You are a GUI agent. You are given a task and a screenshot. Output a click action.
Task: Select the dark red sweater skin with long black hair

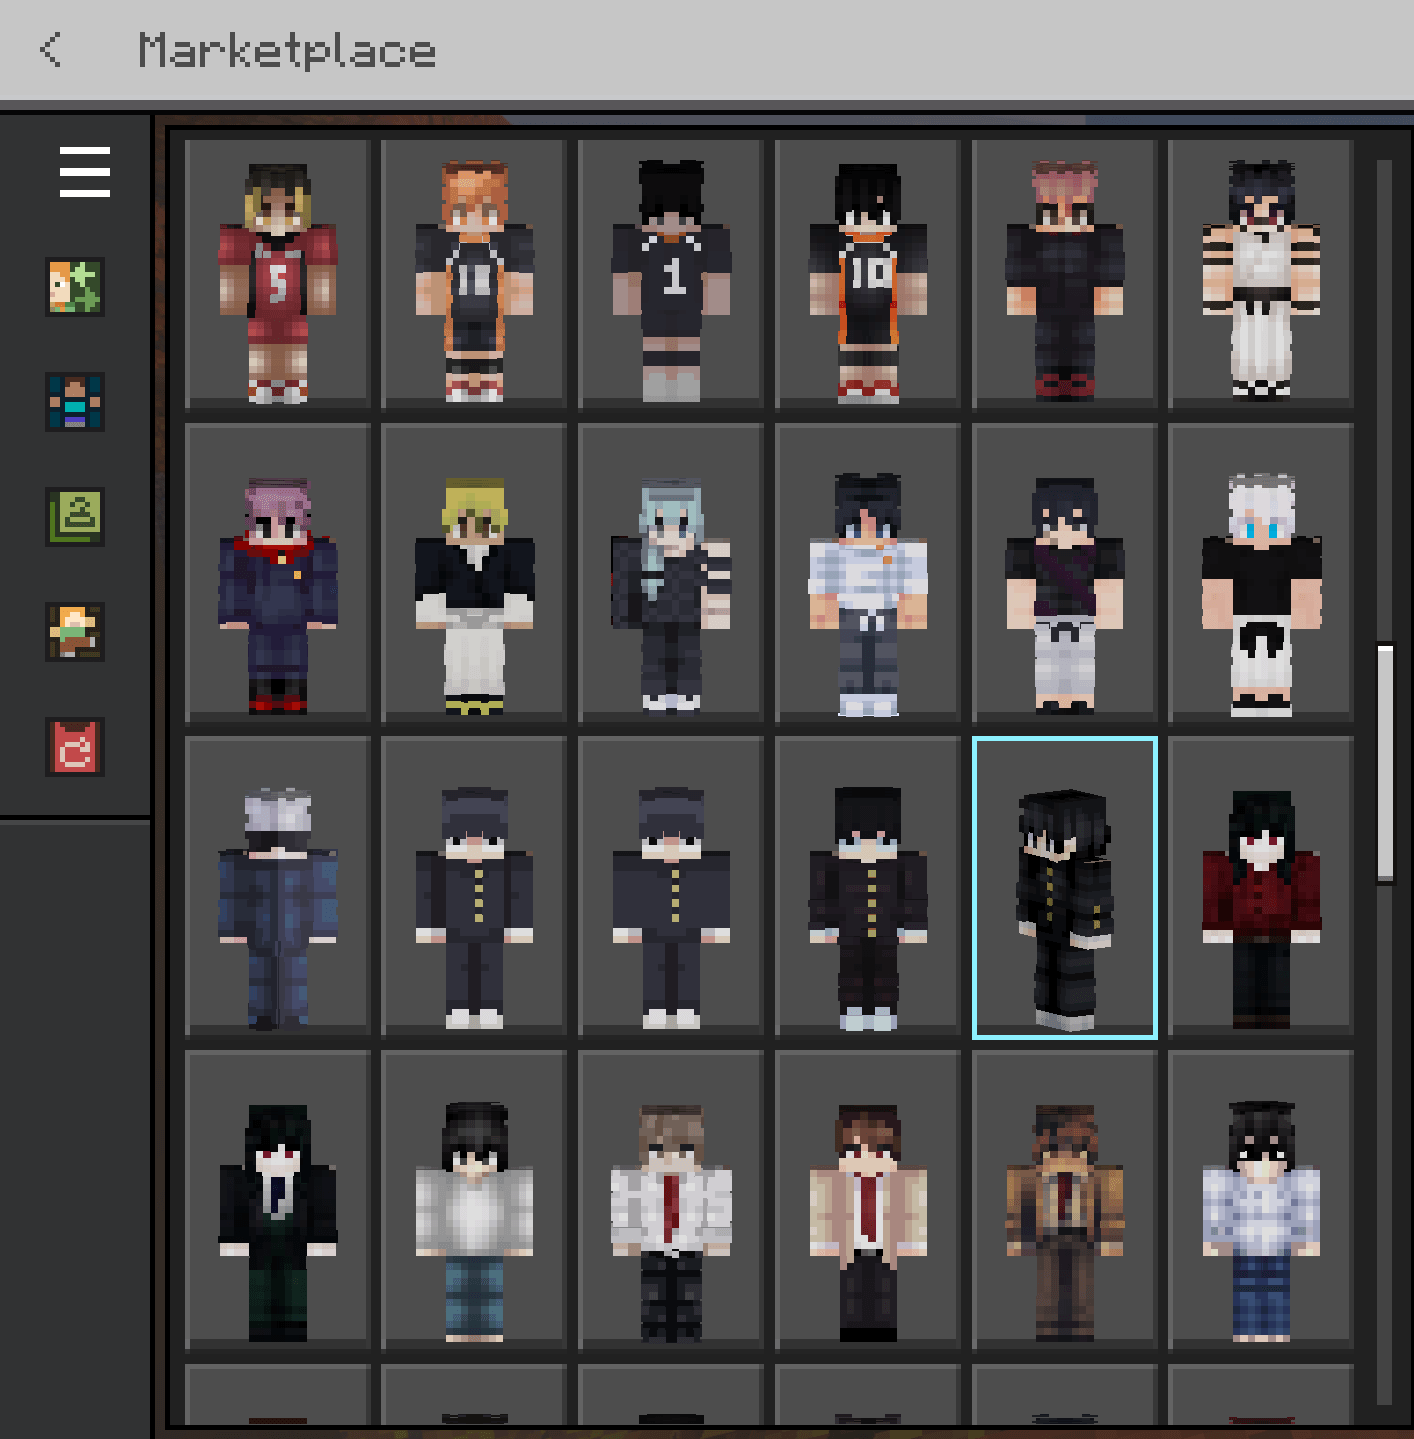tap(1261, 887)
